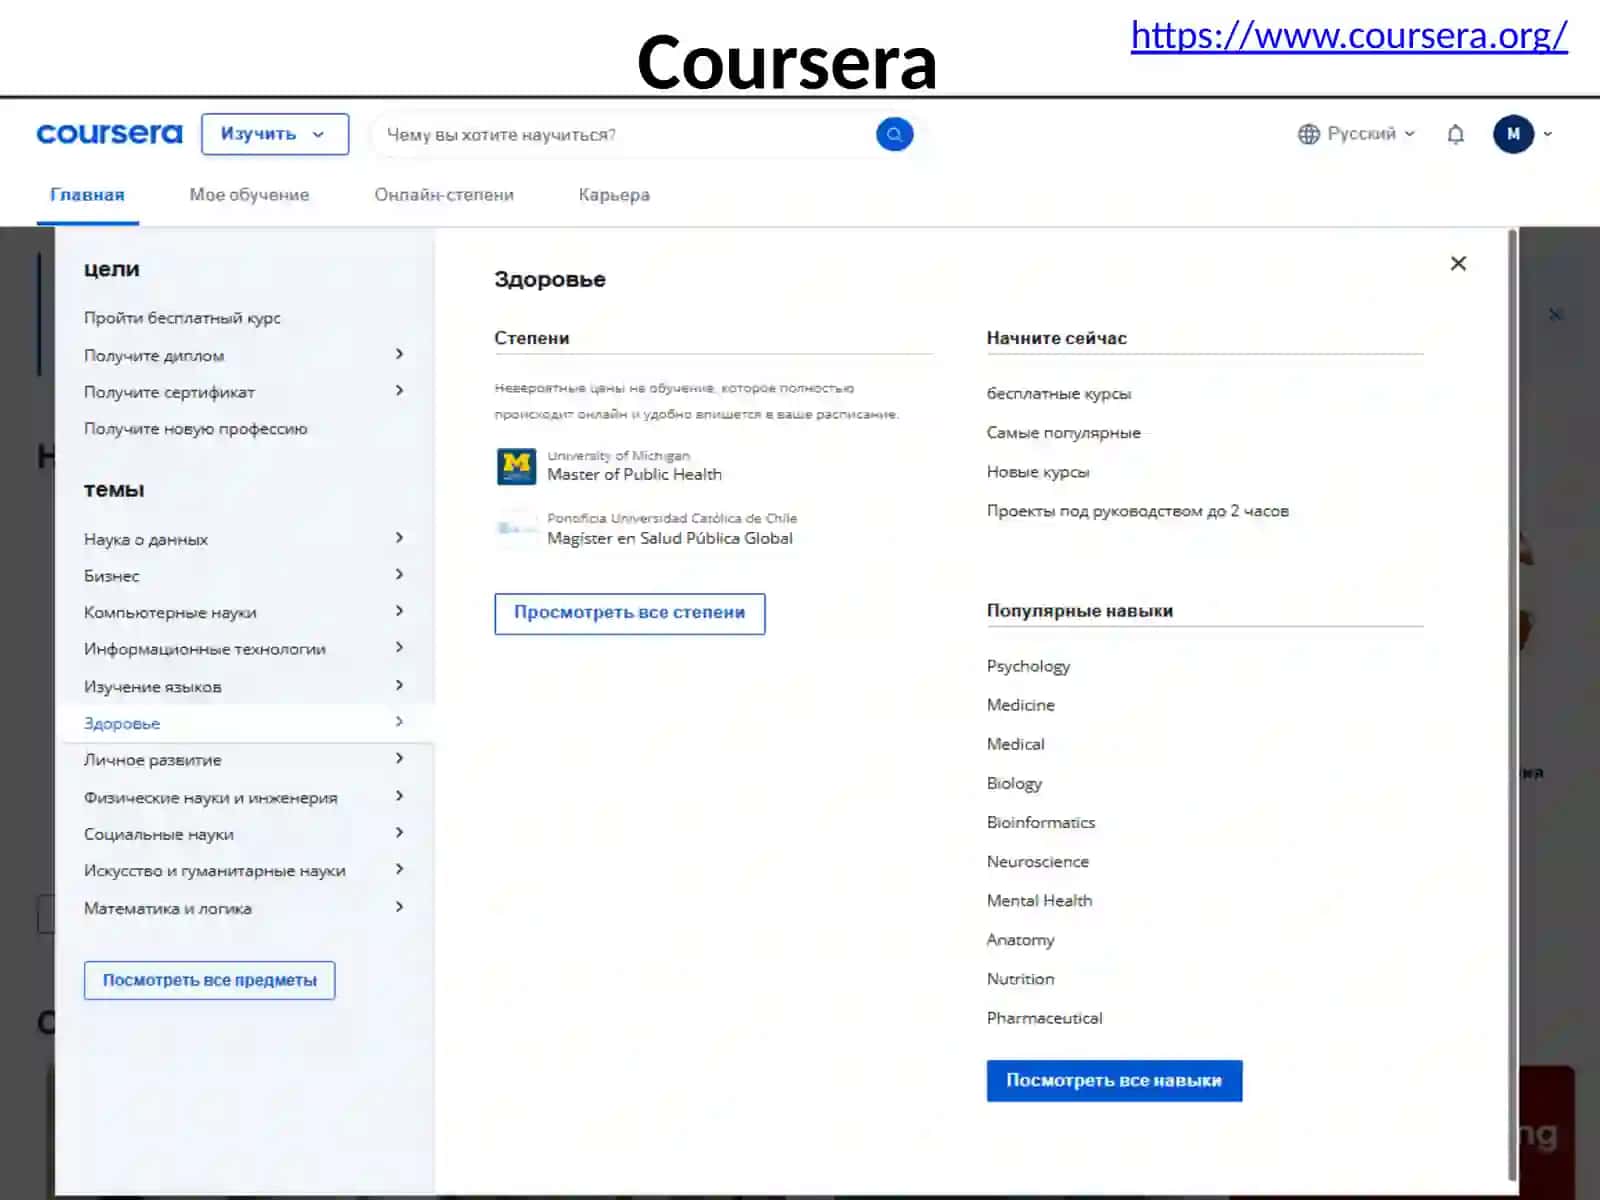Open Изучение языков category
The image size is (1600, 1200).
coord(245,686)
